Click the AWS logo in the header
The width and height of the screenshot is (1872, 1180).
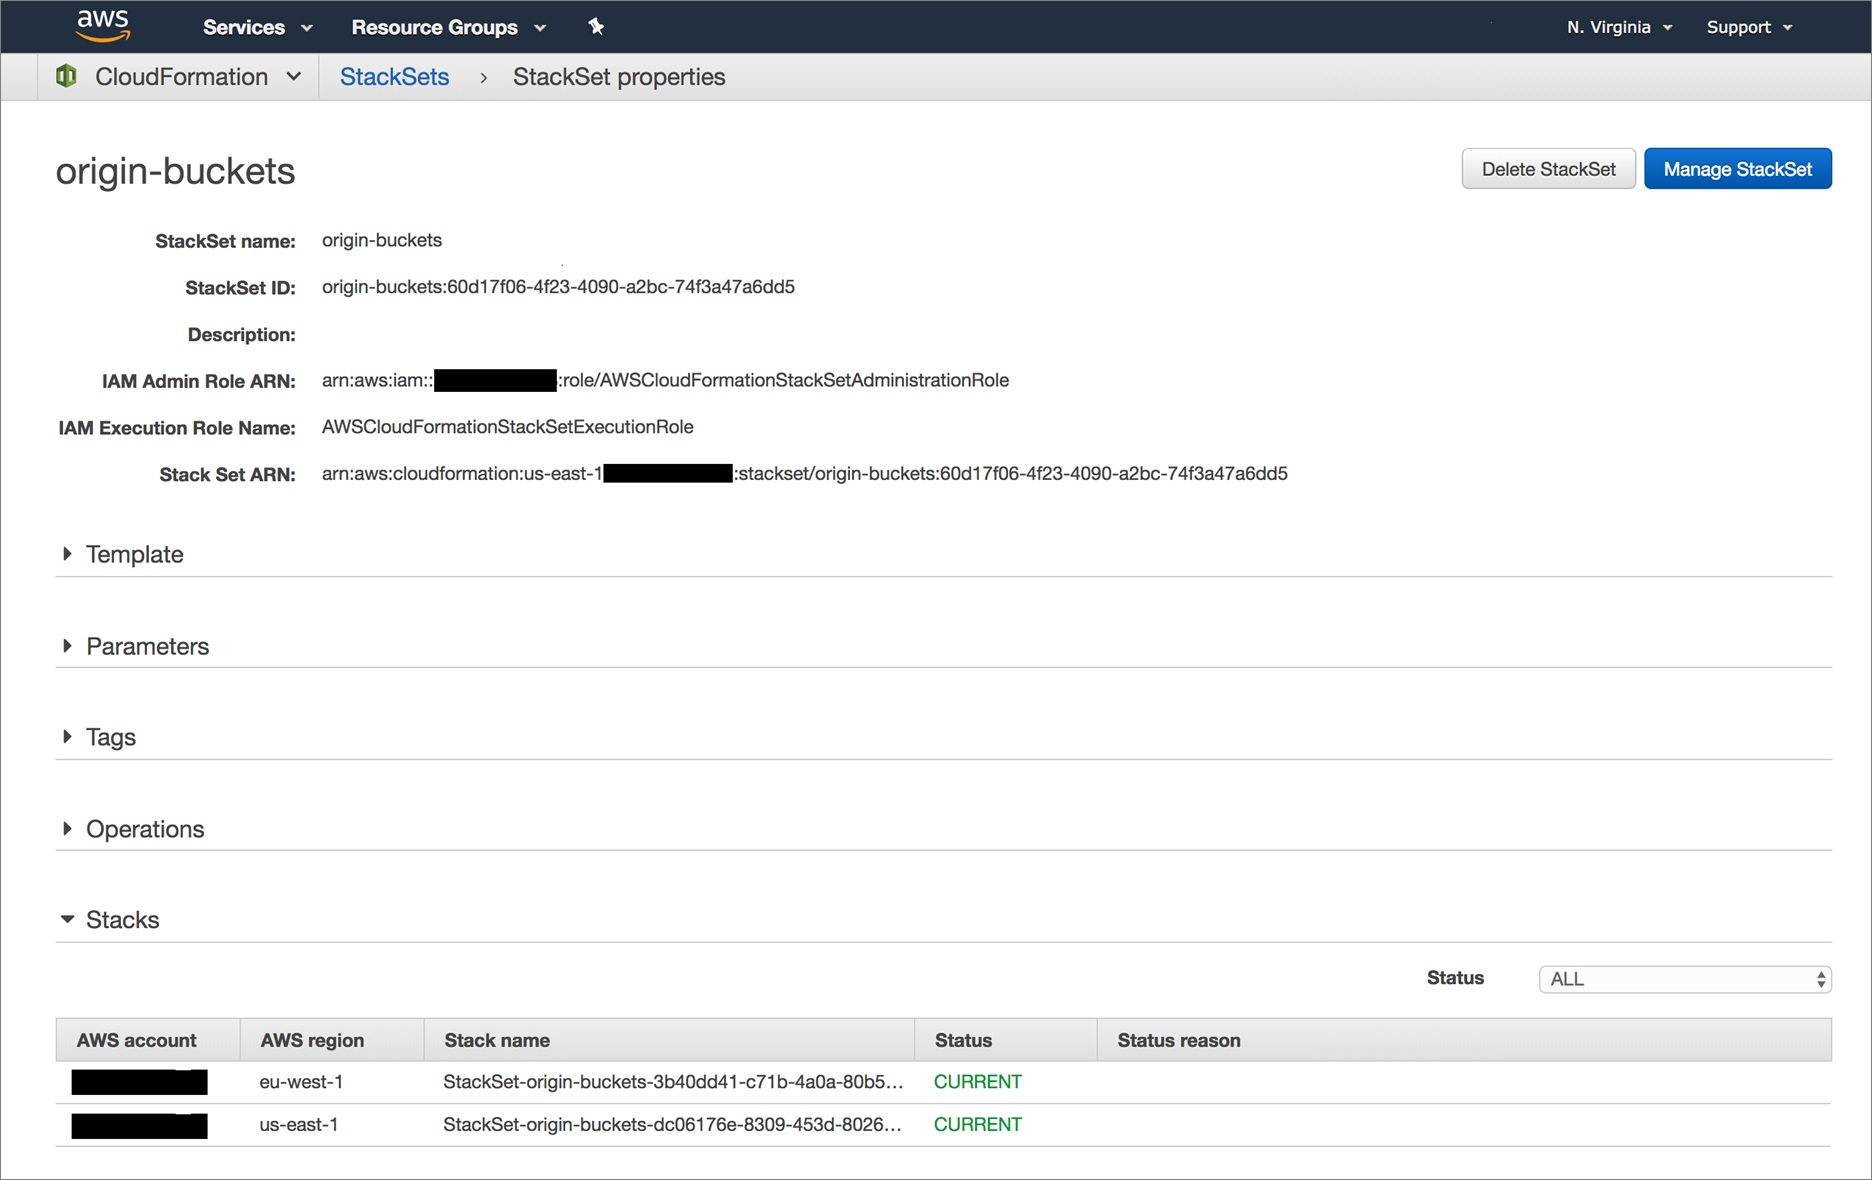(x=103, y=26)
